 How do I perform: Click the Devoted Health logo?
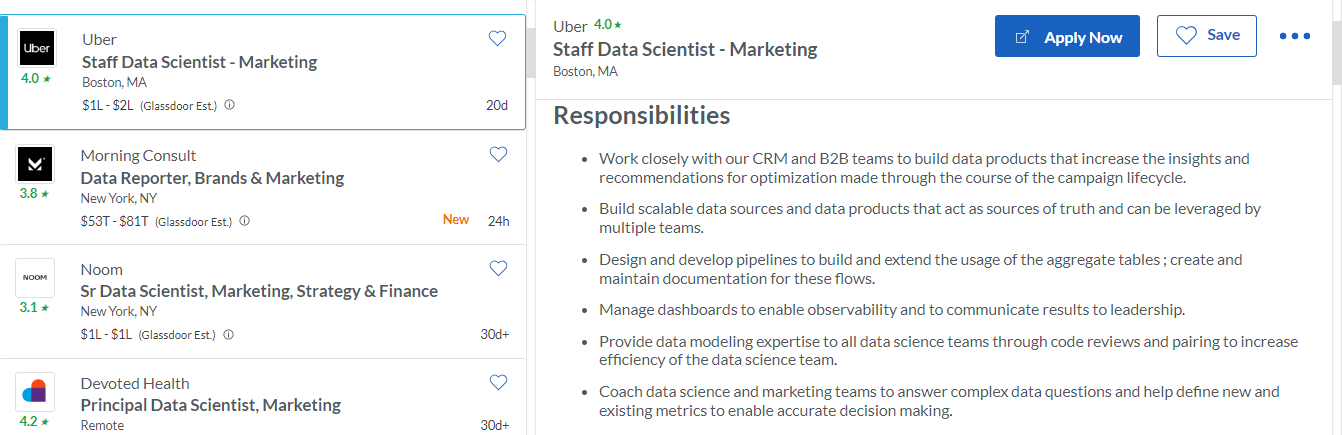tap(36, 391)
